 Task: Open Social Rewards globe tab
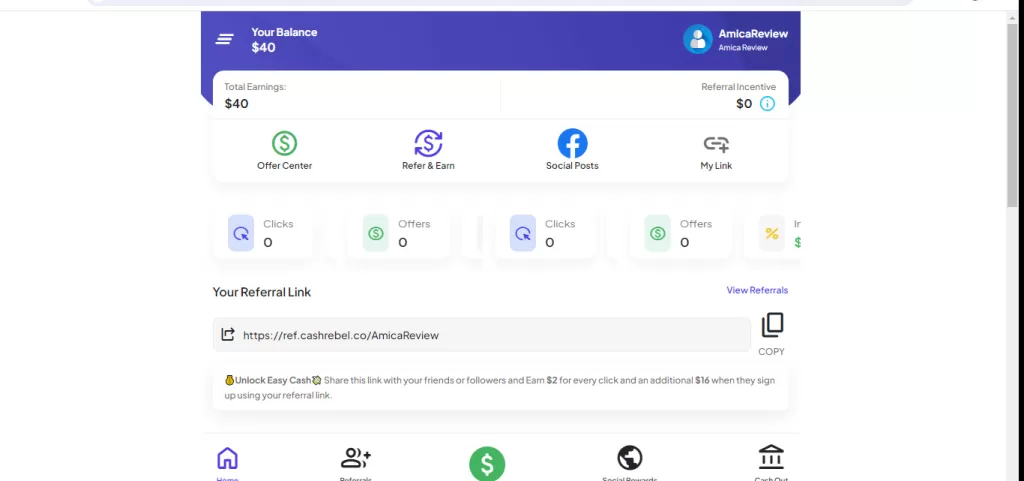point(629,460)
